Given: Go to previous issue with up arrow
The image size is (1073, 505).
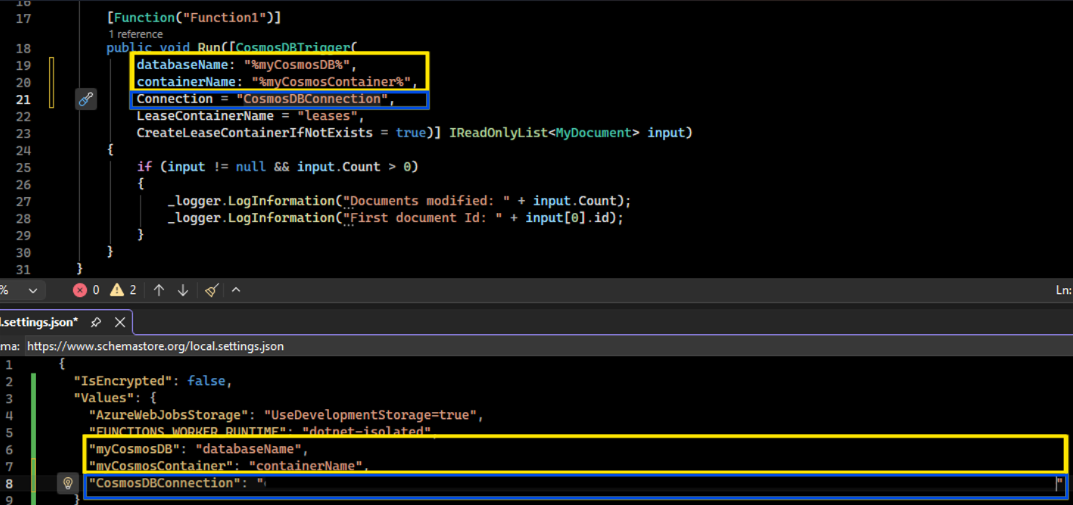Looking at the screenshot, I should tap(159, 290).
